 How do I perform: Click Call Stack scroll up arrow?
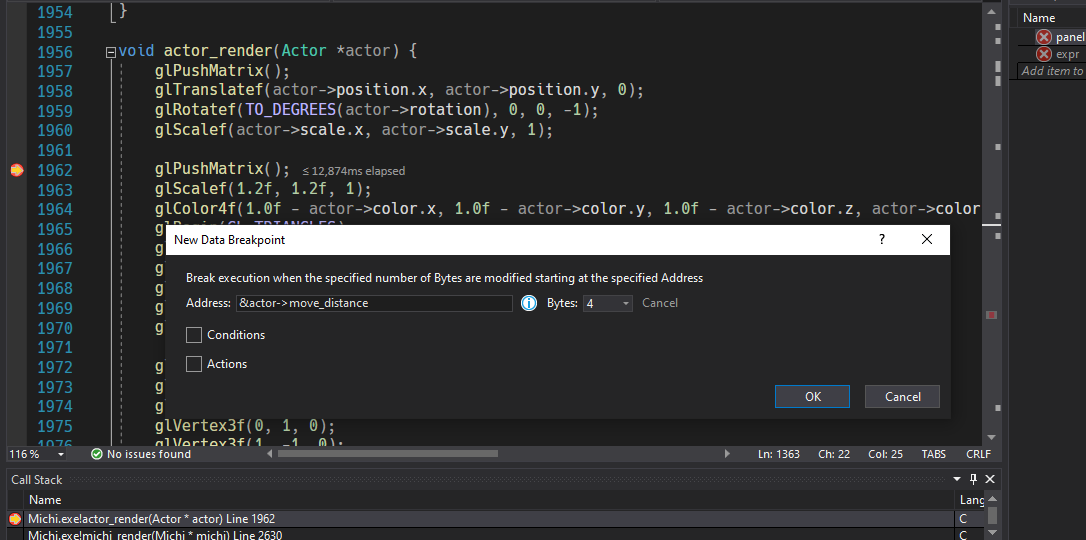tap(992, 498)
